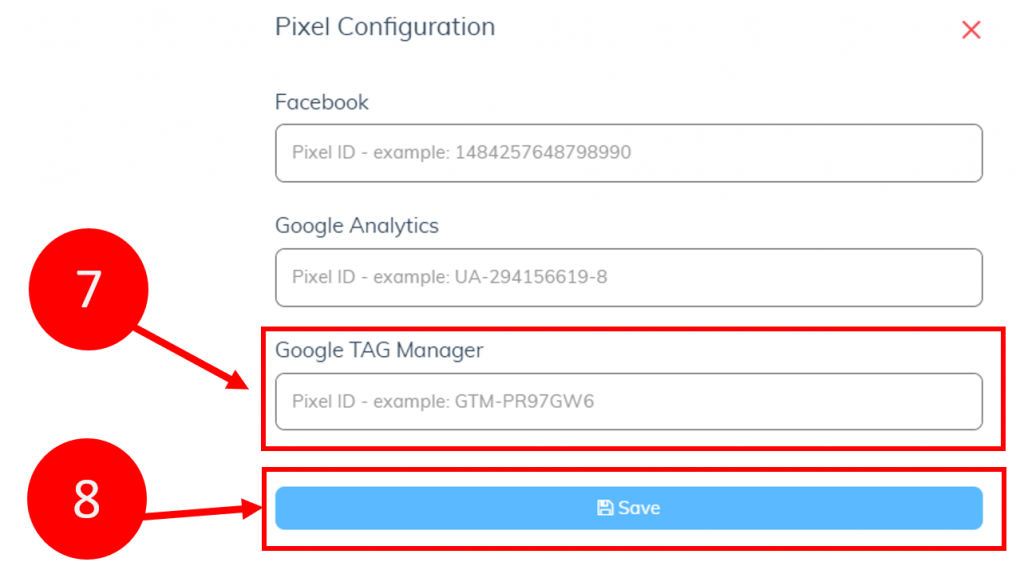Click the arrow pointing at the Save button

(204, 510)
